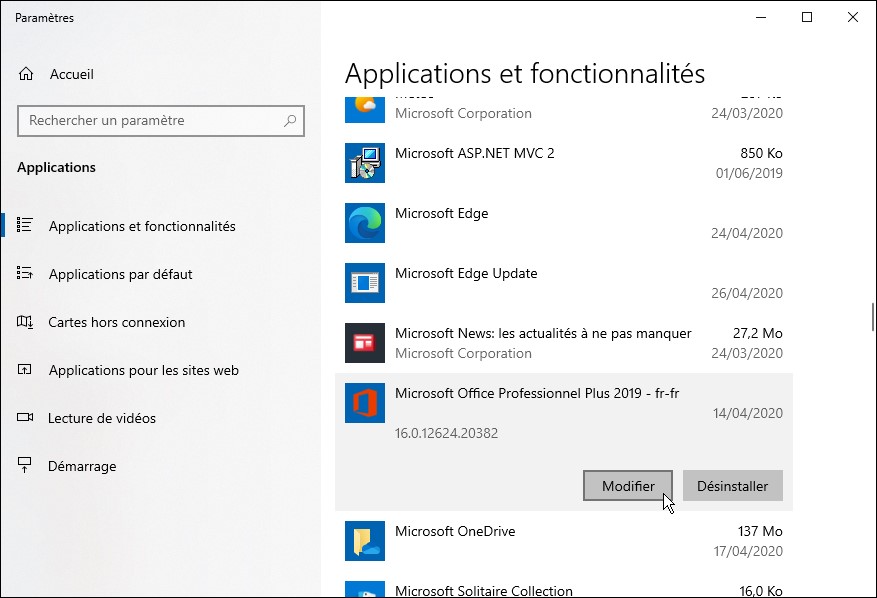Screen dimensions: 877x598
Task: Select Lecture de vidéos settings
Action: pyautogui.click(x=102, y=418)
